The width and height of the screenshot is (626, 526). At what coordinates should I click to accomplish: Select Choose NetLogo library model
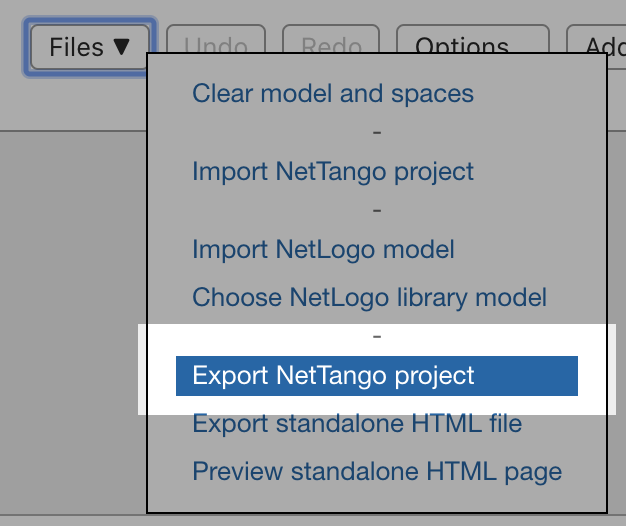point(369,298)
